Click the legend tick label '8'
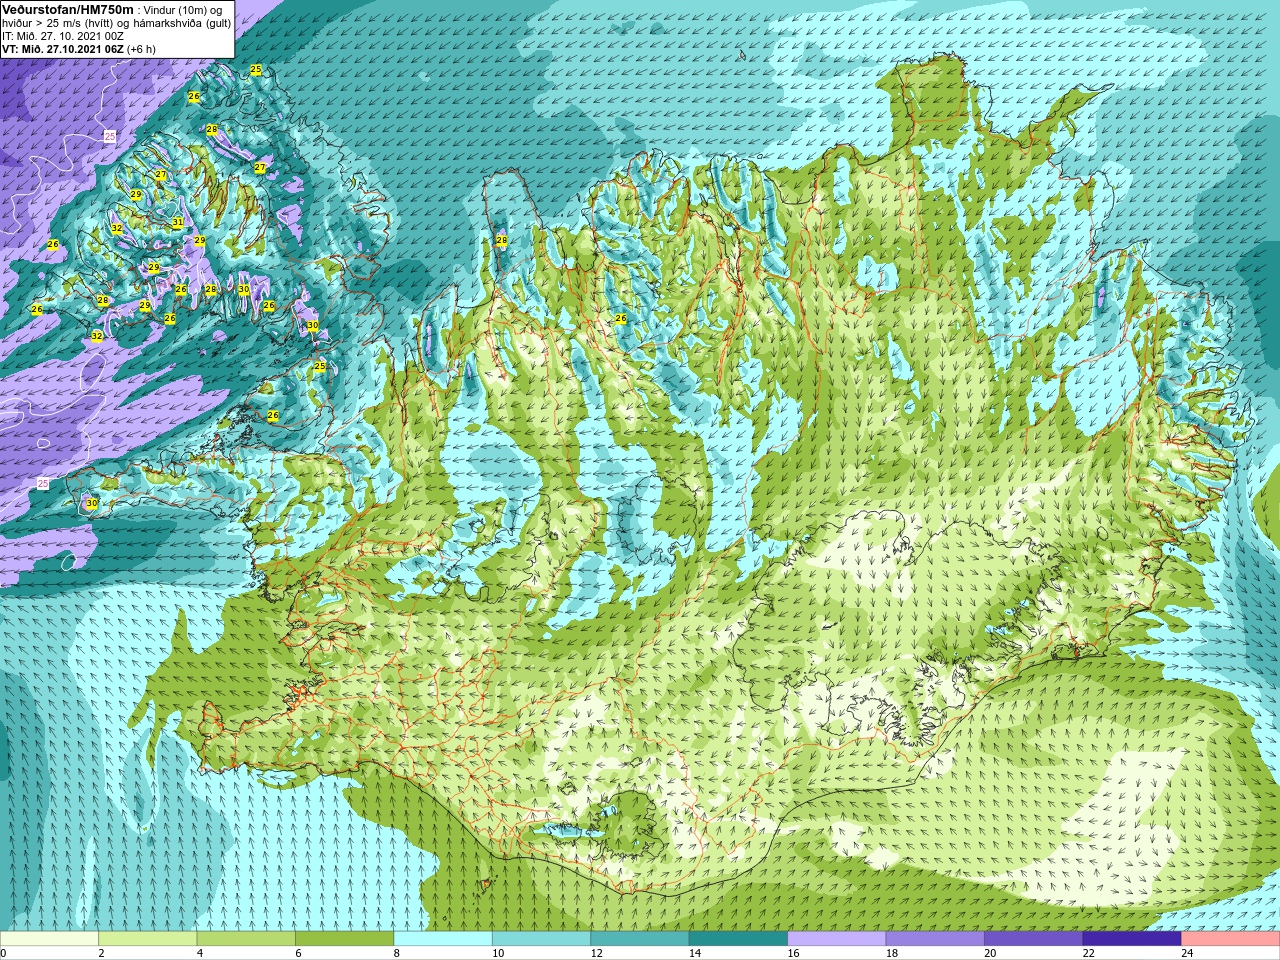1280x960 pixels. (397, 953)
